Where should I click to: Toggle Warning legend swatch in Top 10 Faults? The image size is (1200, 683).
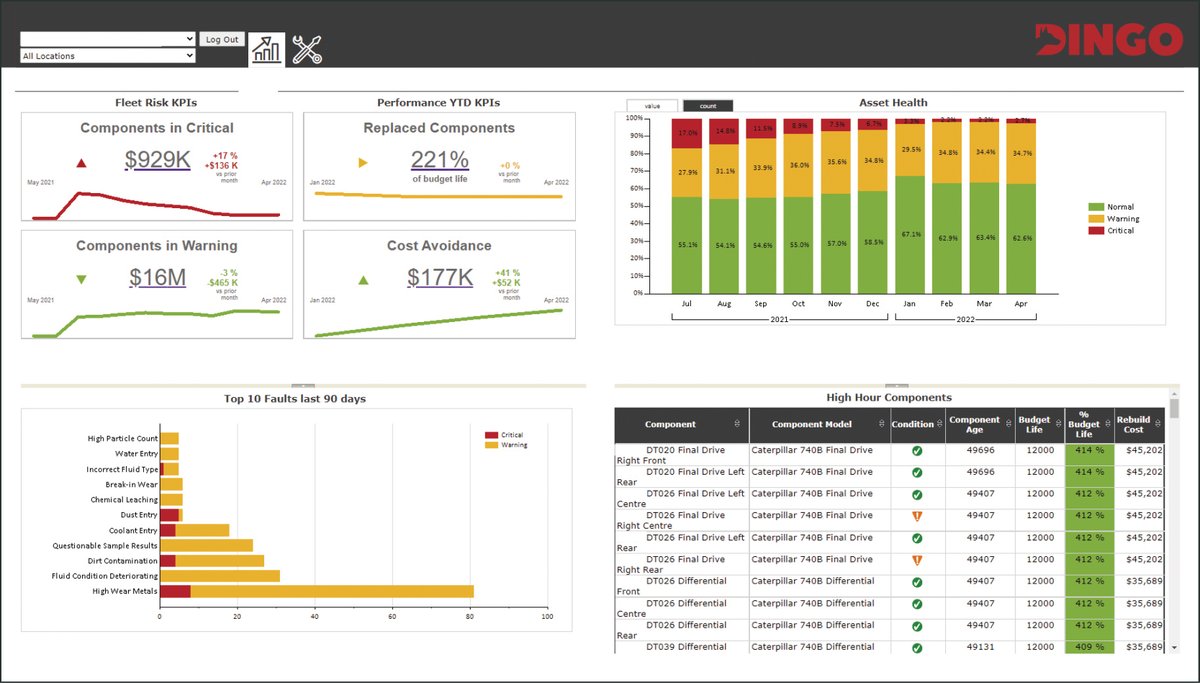pos(491,445)
